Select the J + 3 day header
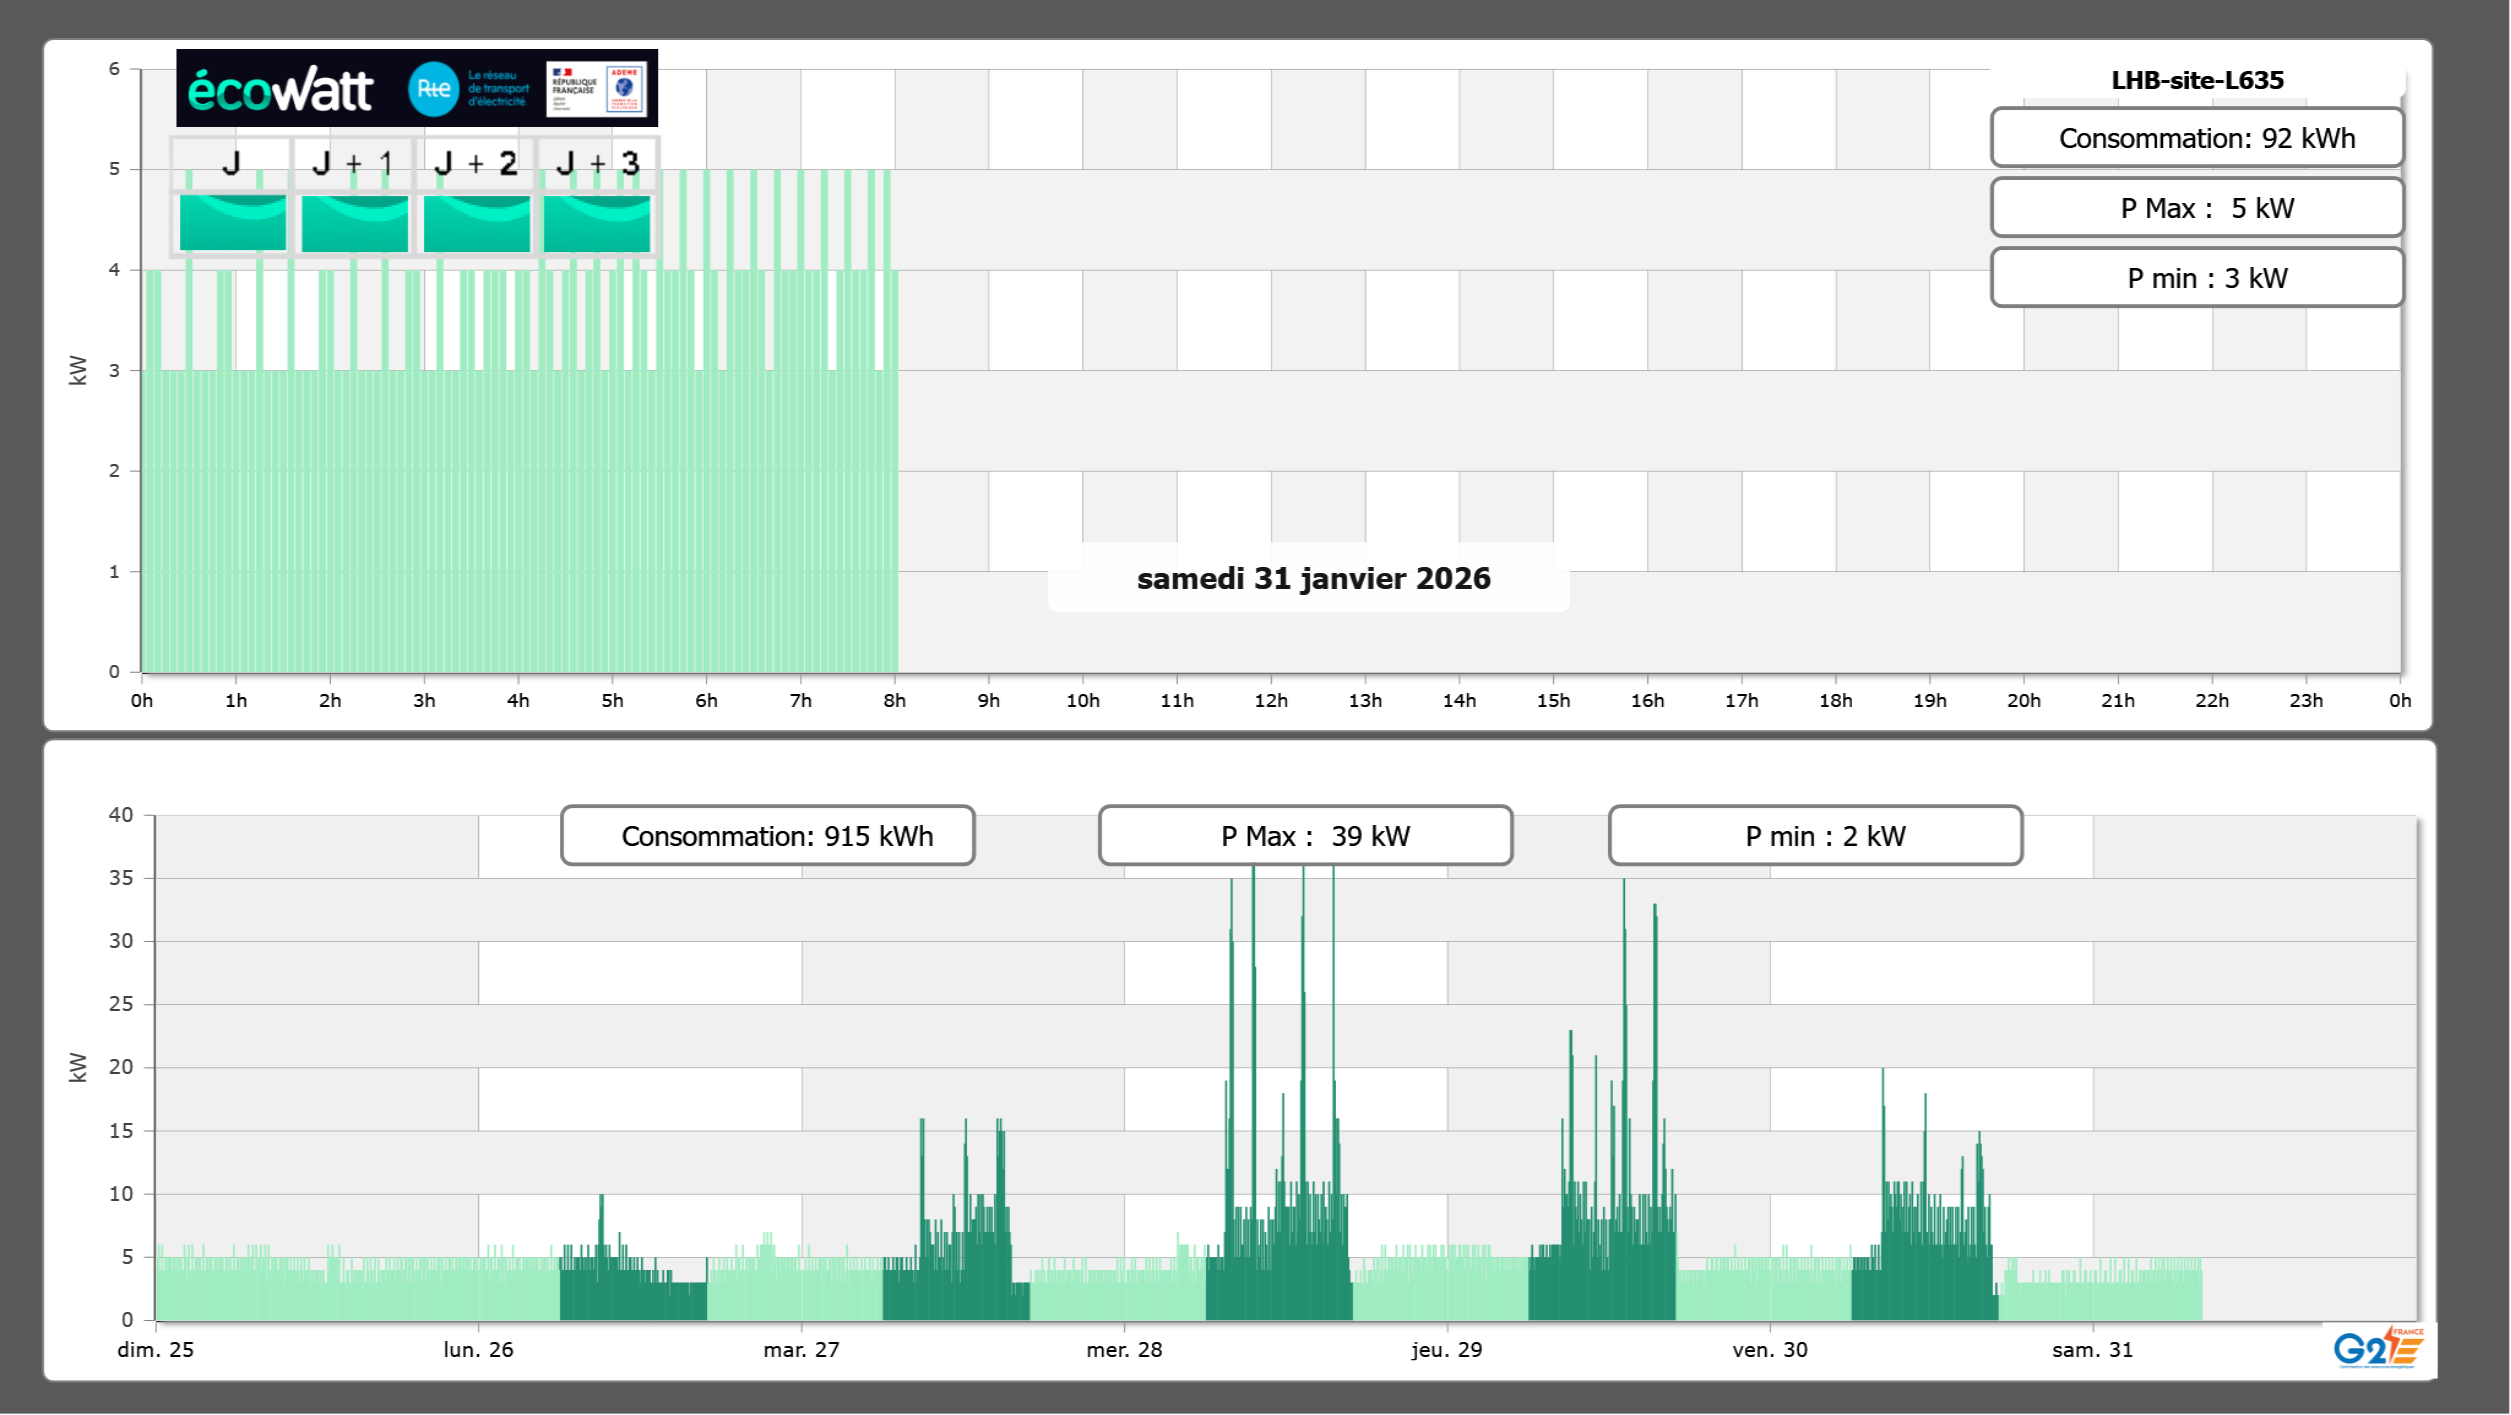 [x=597, y=163]
